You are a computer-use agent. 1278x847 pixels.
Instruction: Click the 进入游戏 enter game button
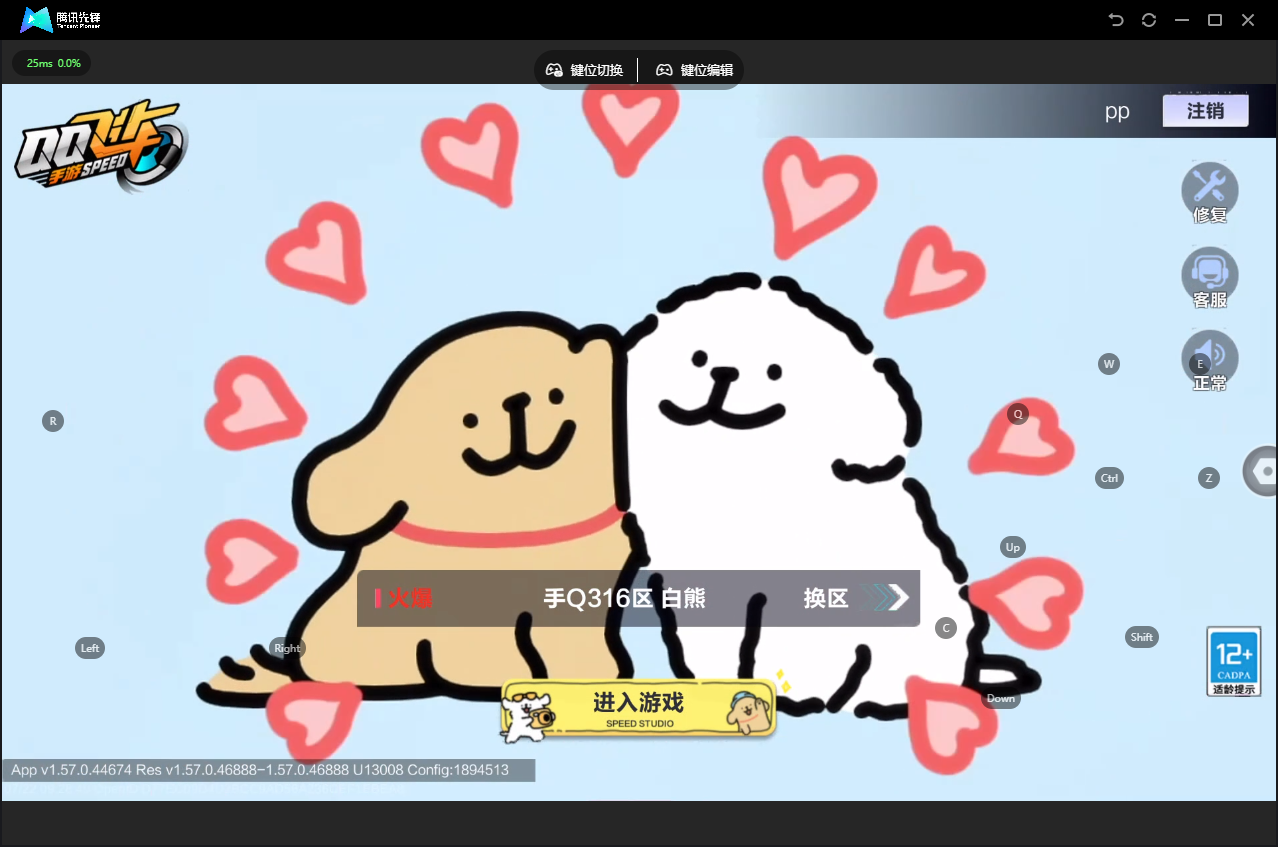click(x=638, y=709)
